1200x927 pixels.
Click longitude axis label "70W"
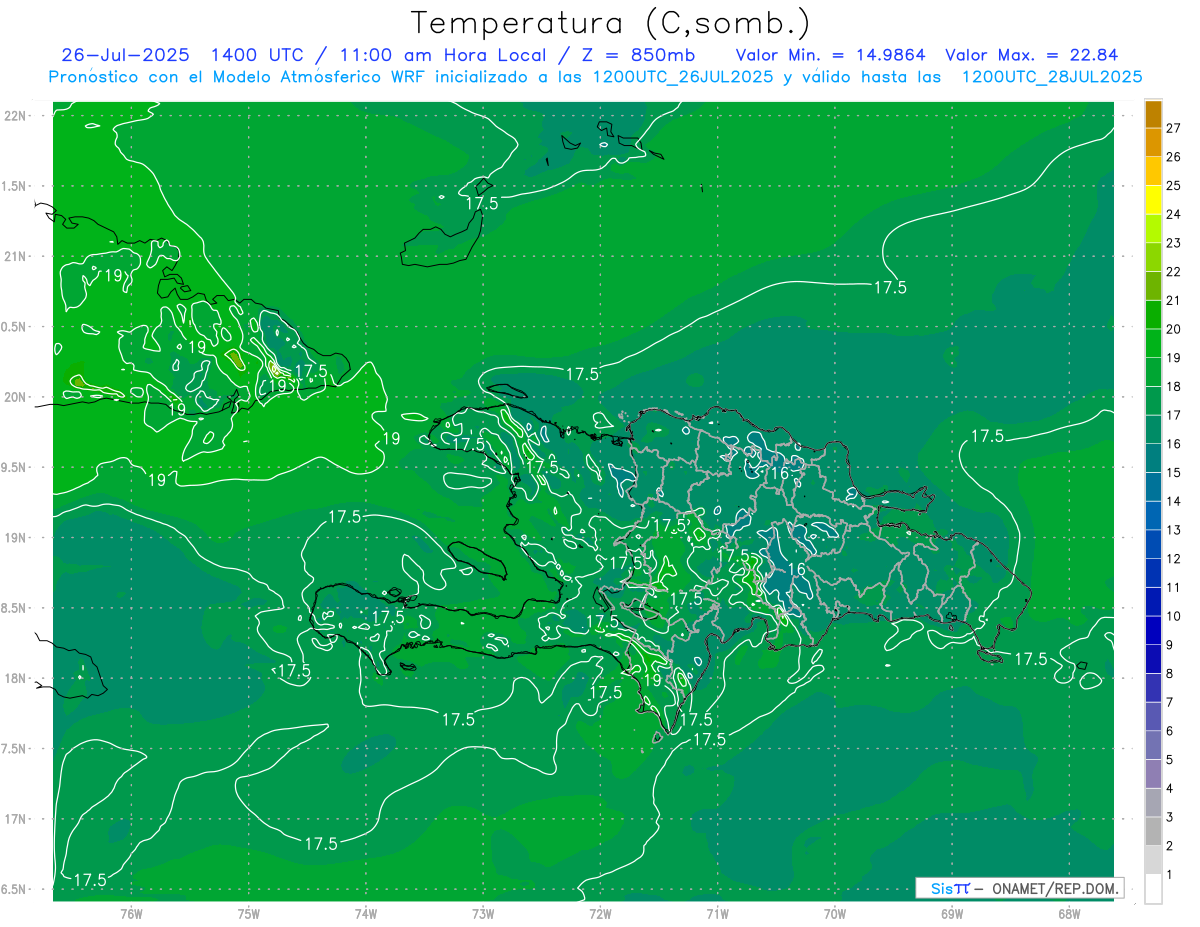click(835, 914)
